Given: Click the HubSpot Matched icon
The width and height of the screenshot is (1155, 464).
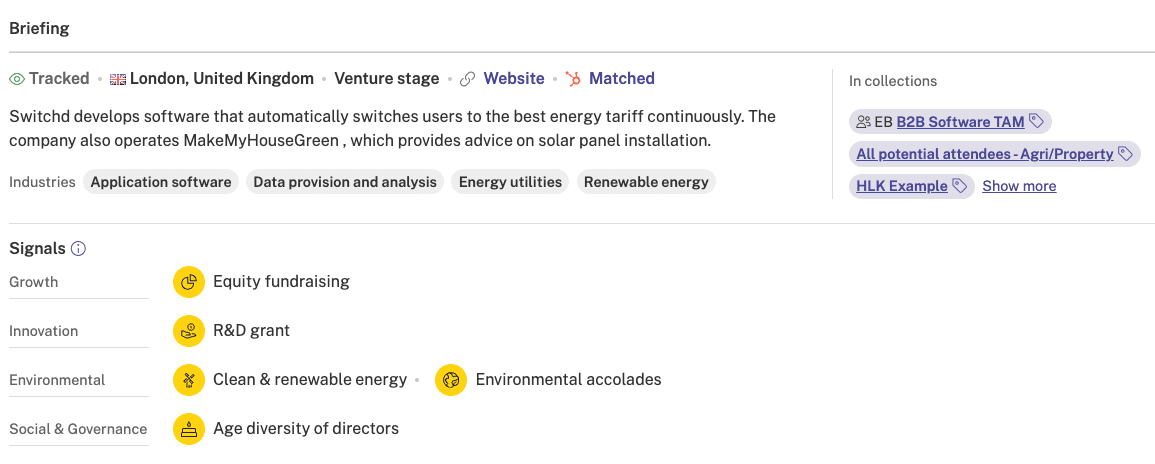Looking at the screenshot, I should pyautogui.click(x=573, y=79).
